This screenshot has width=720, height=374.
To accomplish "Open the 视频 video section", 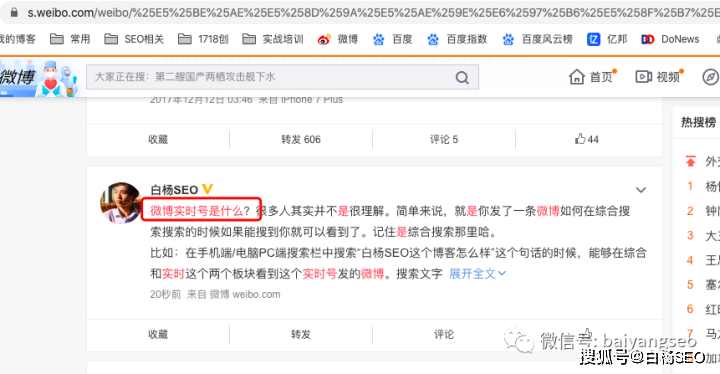I will [659, 77].
